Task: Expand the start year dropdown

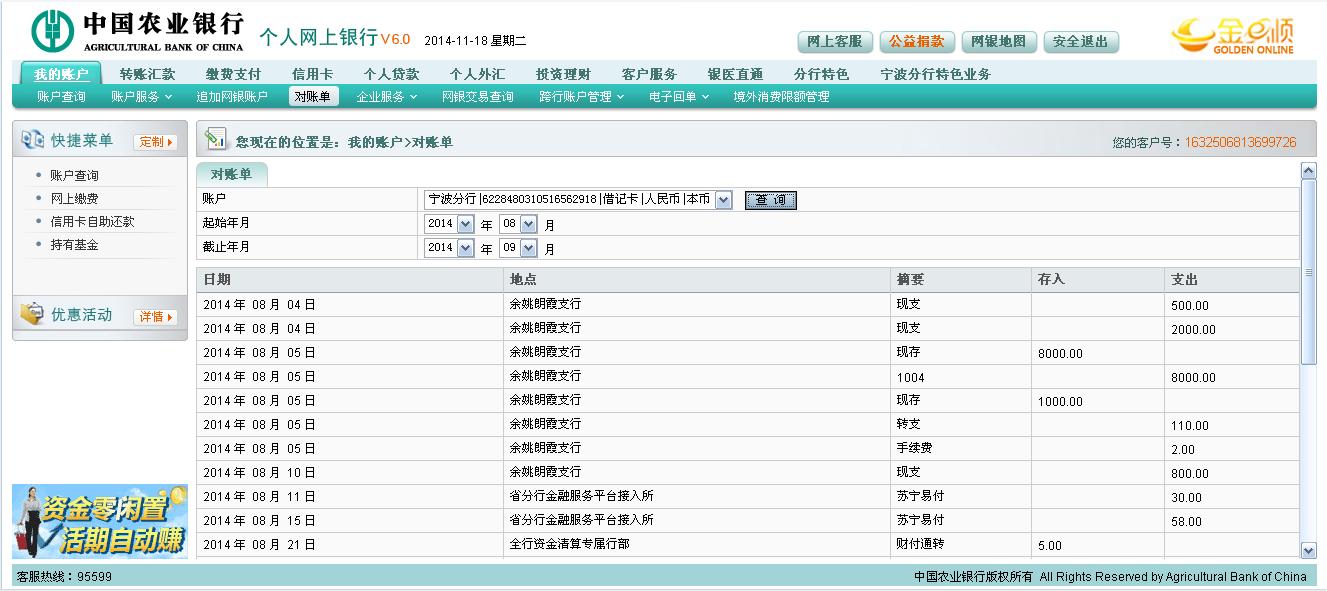Action: 465,224
